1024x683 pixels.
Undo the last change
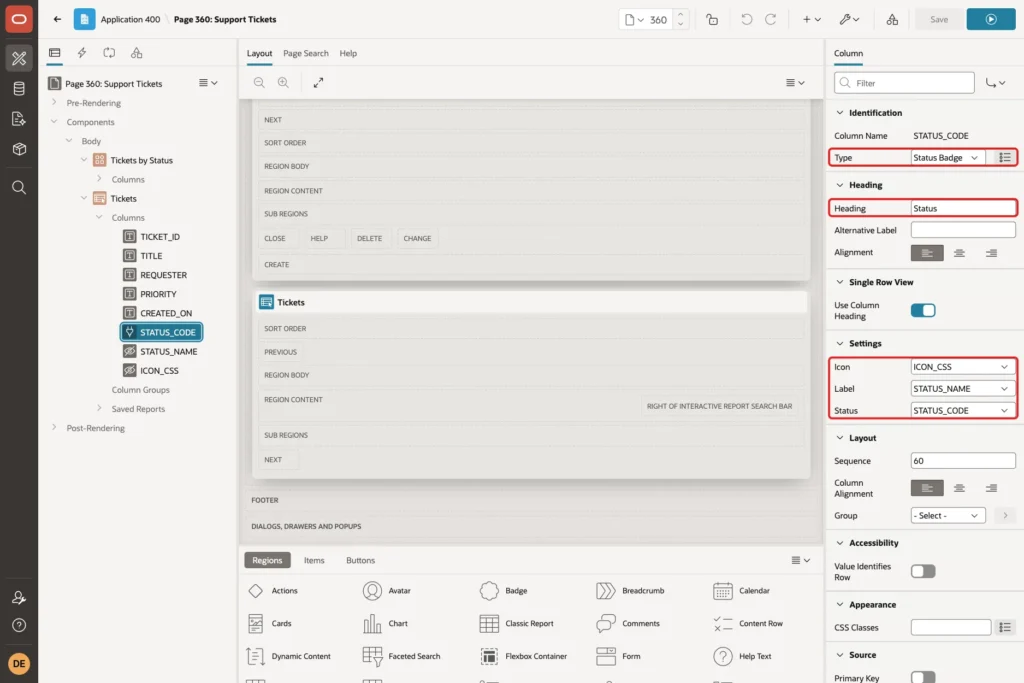746,20
